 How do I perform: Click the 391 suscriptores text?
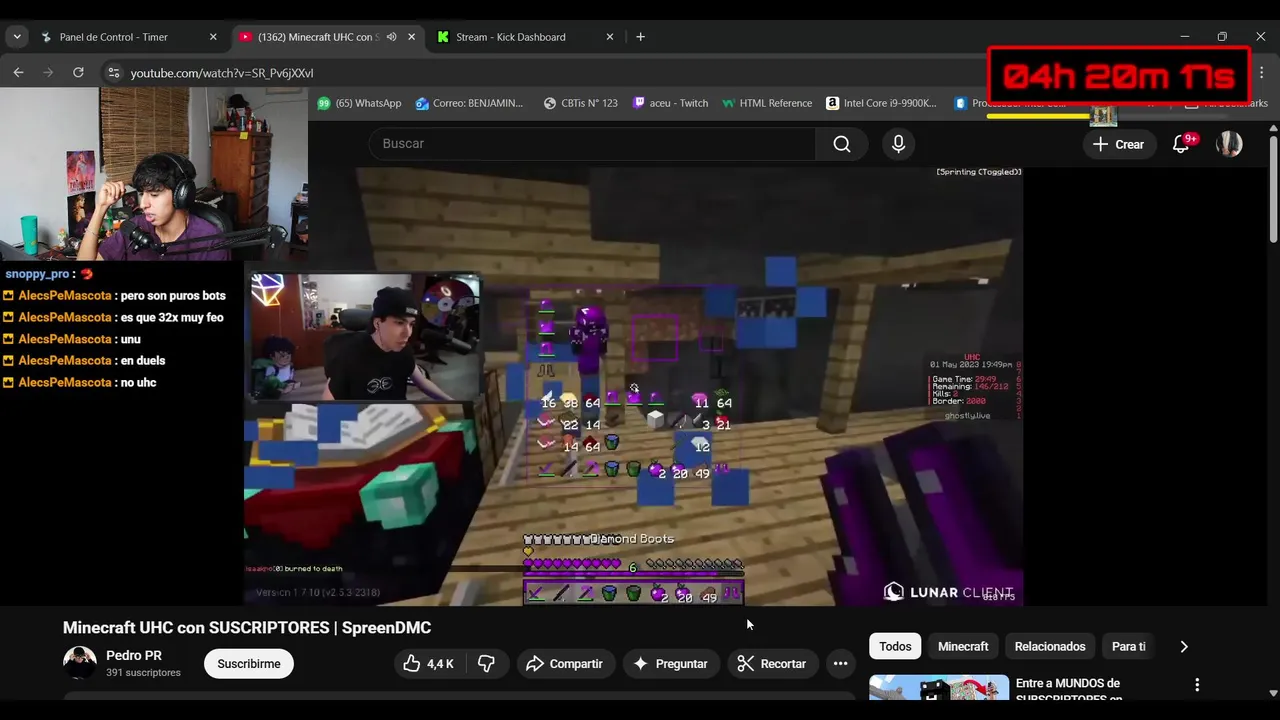(x=143, y=673)
